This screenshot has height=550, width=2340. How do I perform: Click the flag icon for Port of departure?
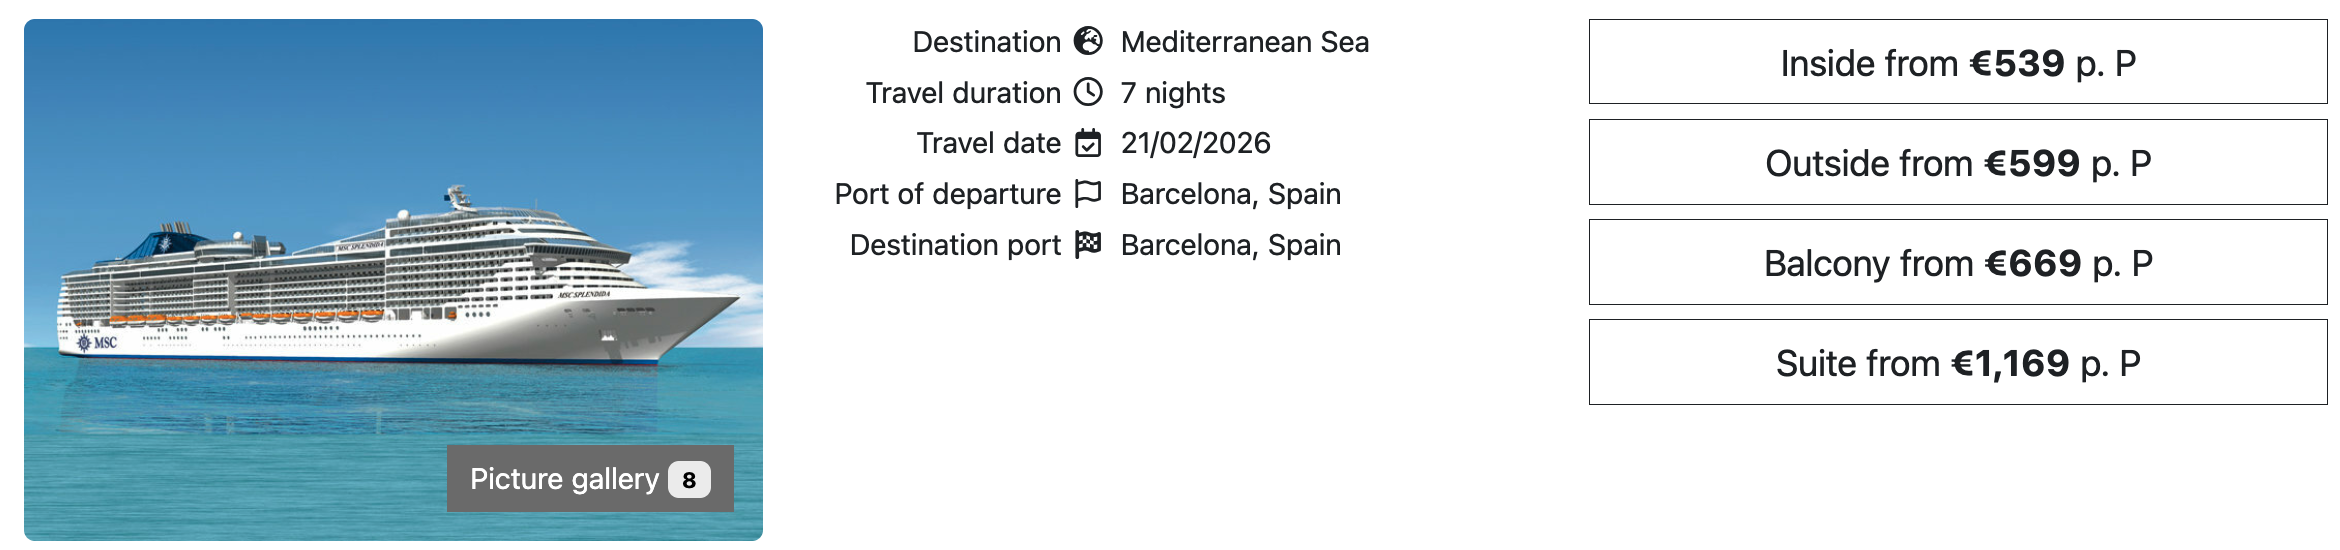point(1088,194)
